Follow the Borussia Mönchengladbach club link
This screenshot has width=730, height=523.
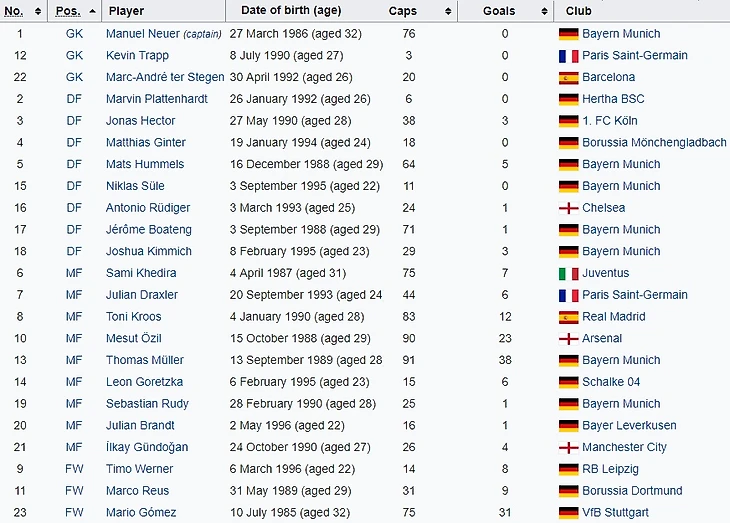[654, 143]
